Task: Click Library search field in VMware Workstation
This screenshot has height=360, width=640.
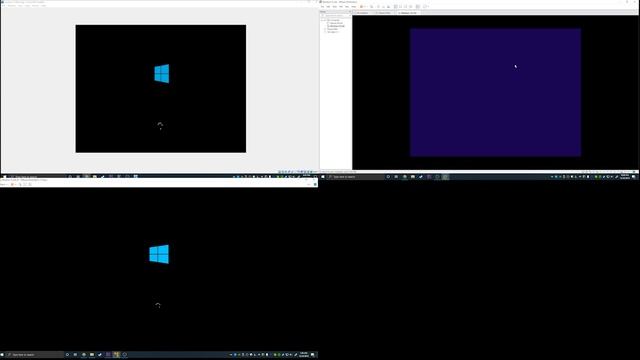Action: tap(334, 16)
